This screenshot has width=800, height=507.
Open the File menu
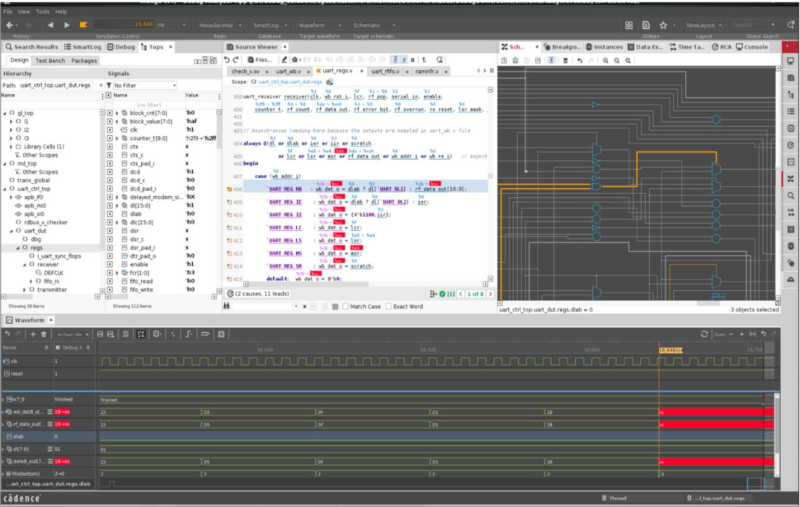pyautogui.click(x=8, y=11)
